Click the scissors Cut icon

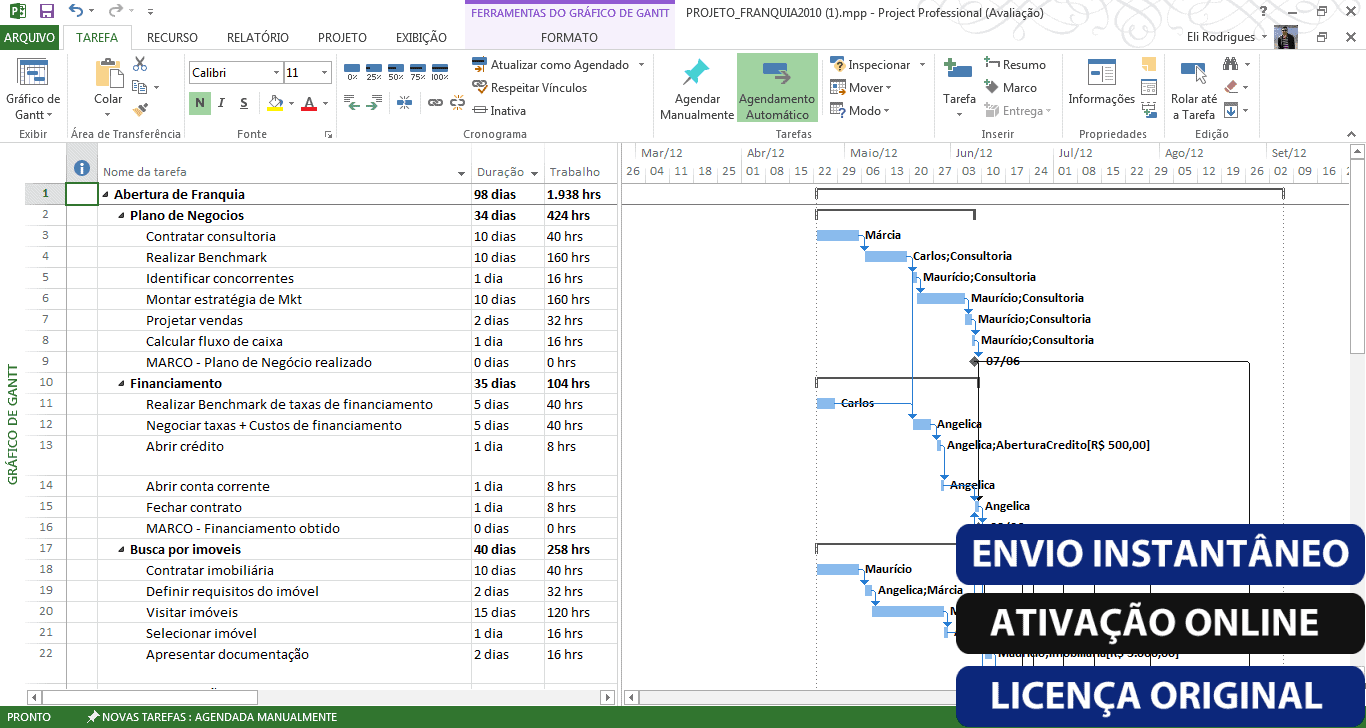(140, 64)
